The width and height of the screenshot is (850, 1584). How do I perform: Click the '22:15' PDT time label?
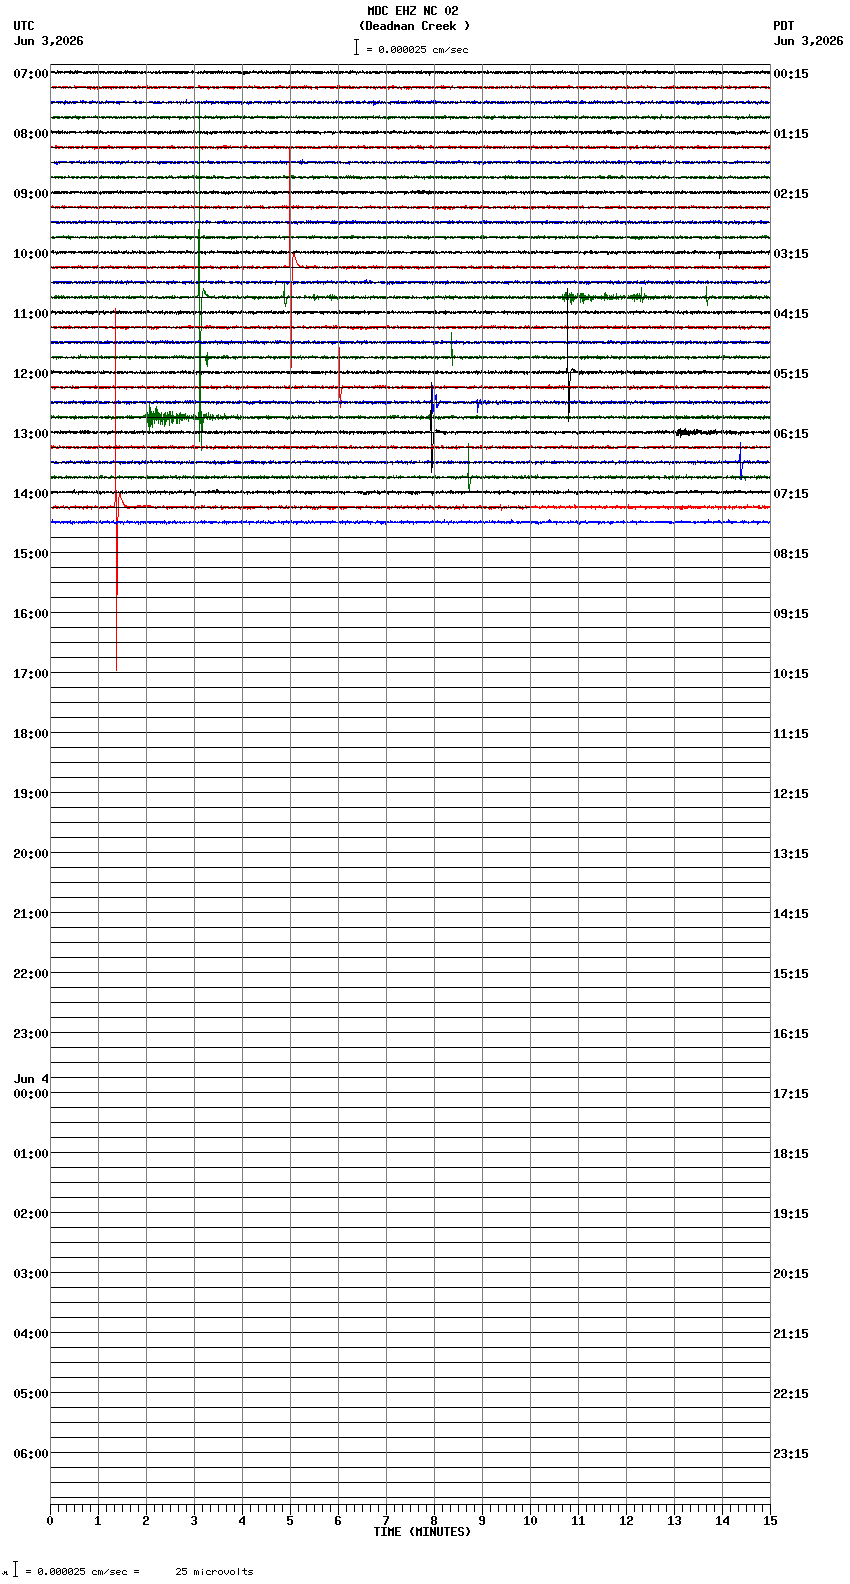[791, 1394]
